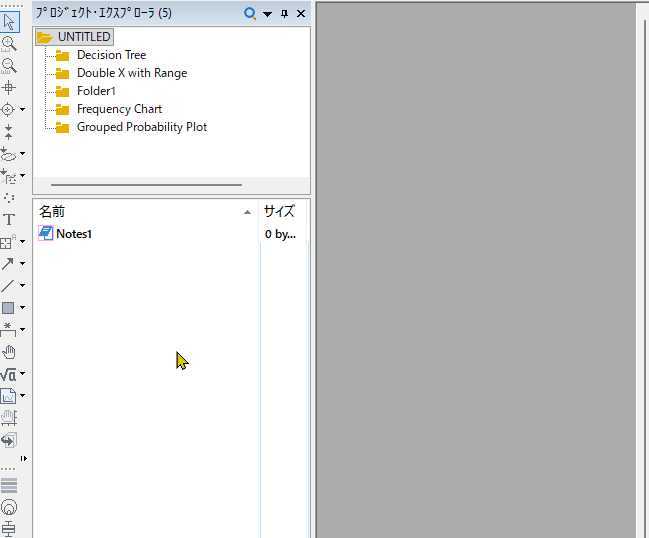Select the UNTITLED root project folder

coord(75,37)
